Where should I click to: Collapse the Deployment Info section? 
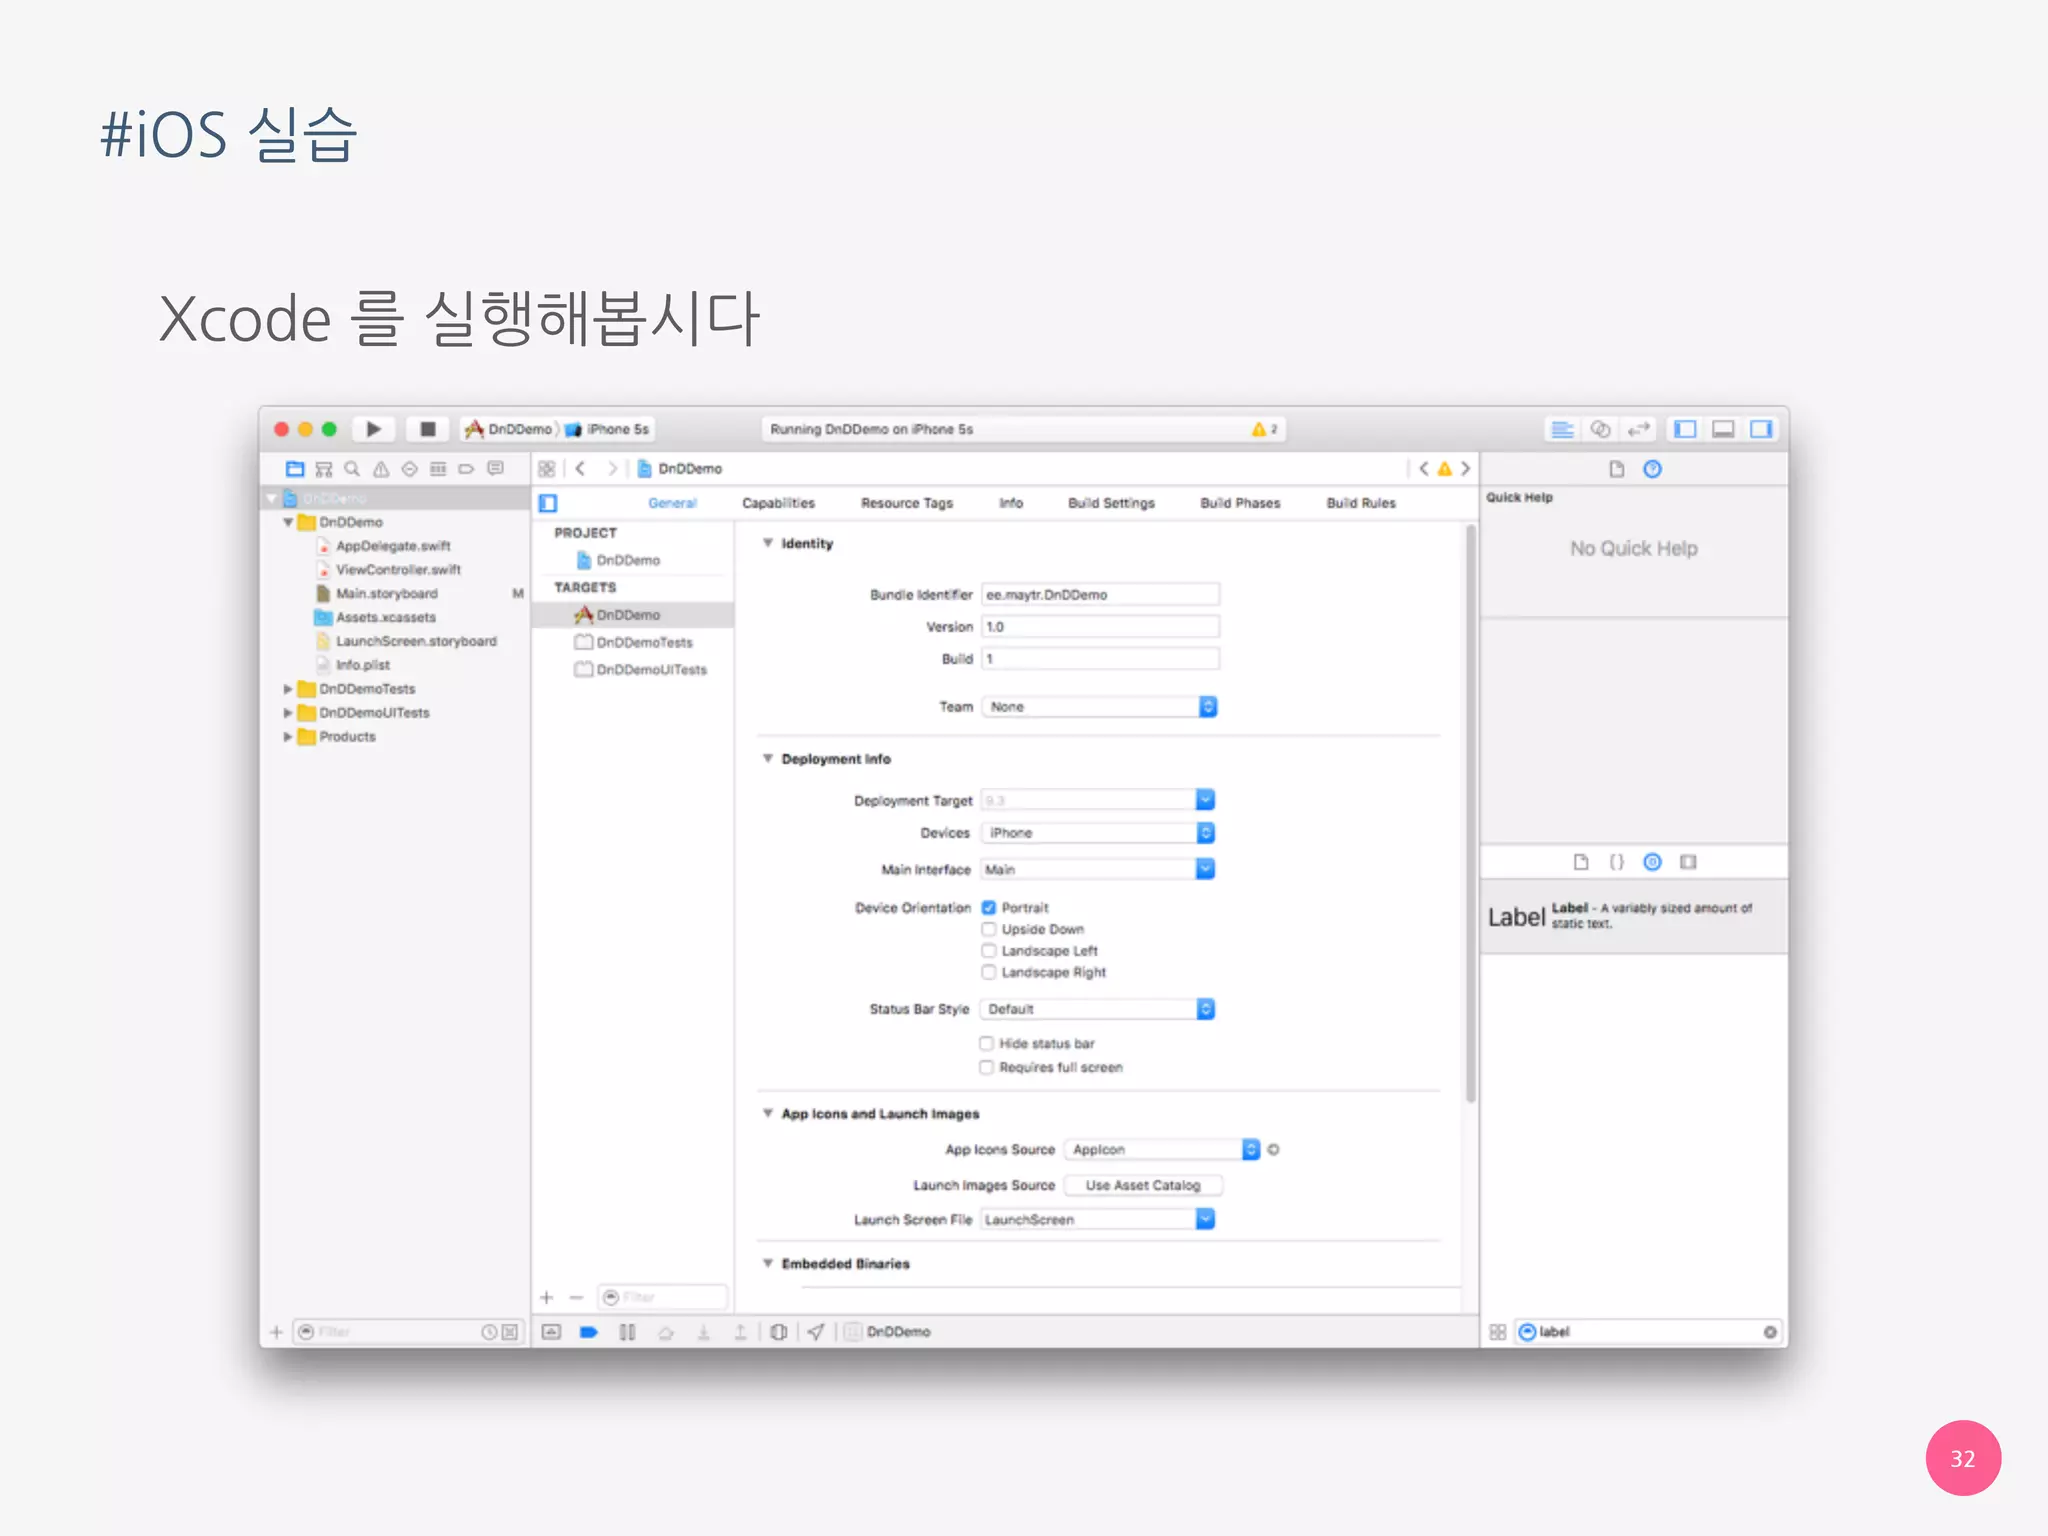[768, 759]
